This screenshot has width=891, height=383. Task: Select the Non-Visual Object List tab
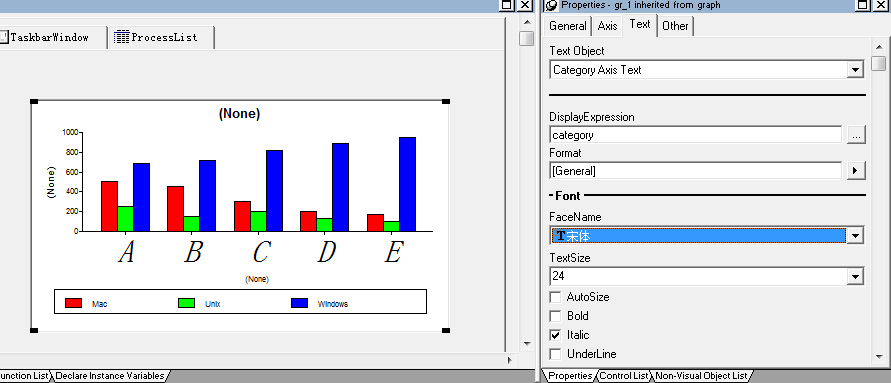(701, 376)
